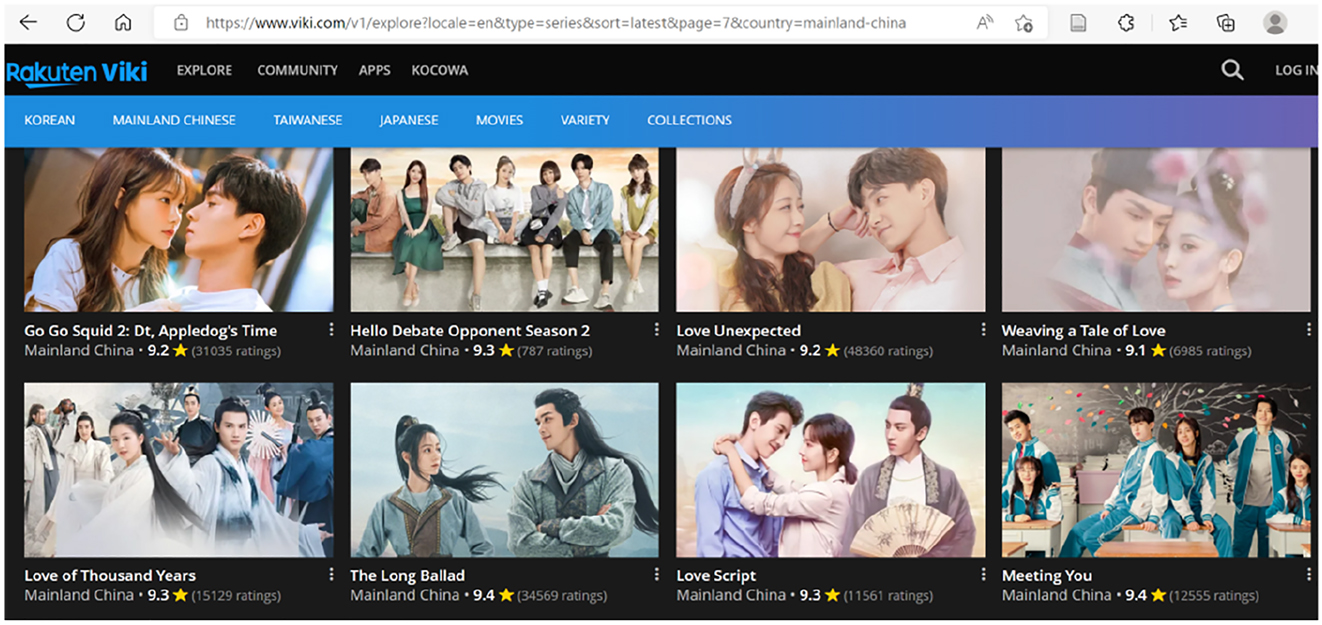The image size is (1322, 625).
Task: Open the browser profile avatar
Action: pyautogui.click(x=1275, y=22)
